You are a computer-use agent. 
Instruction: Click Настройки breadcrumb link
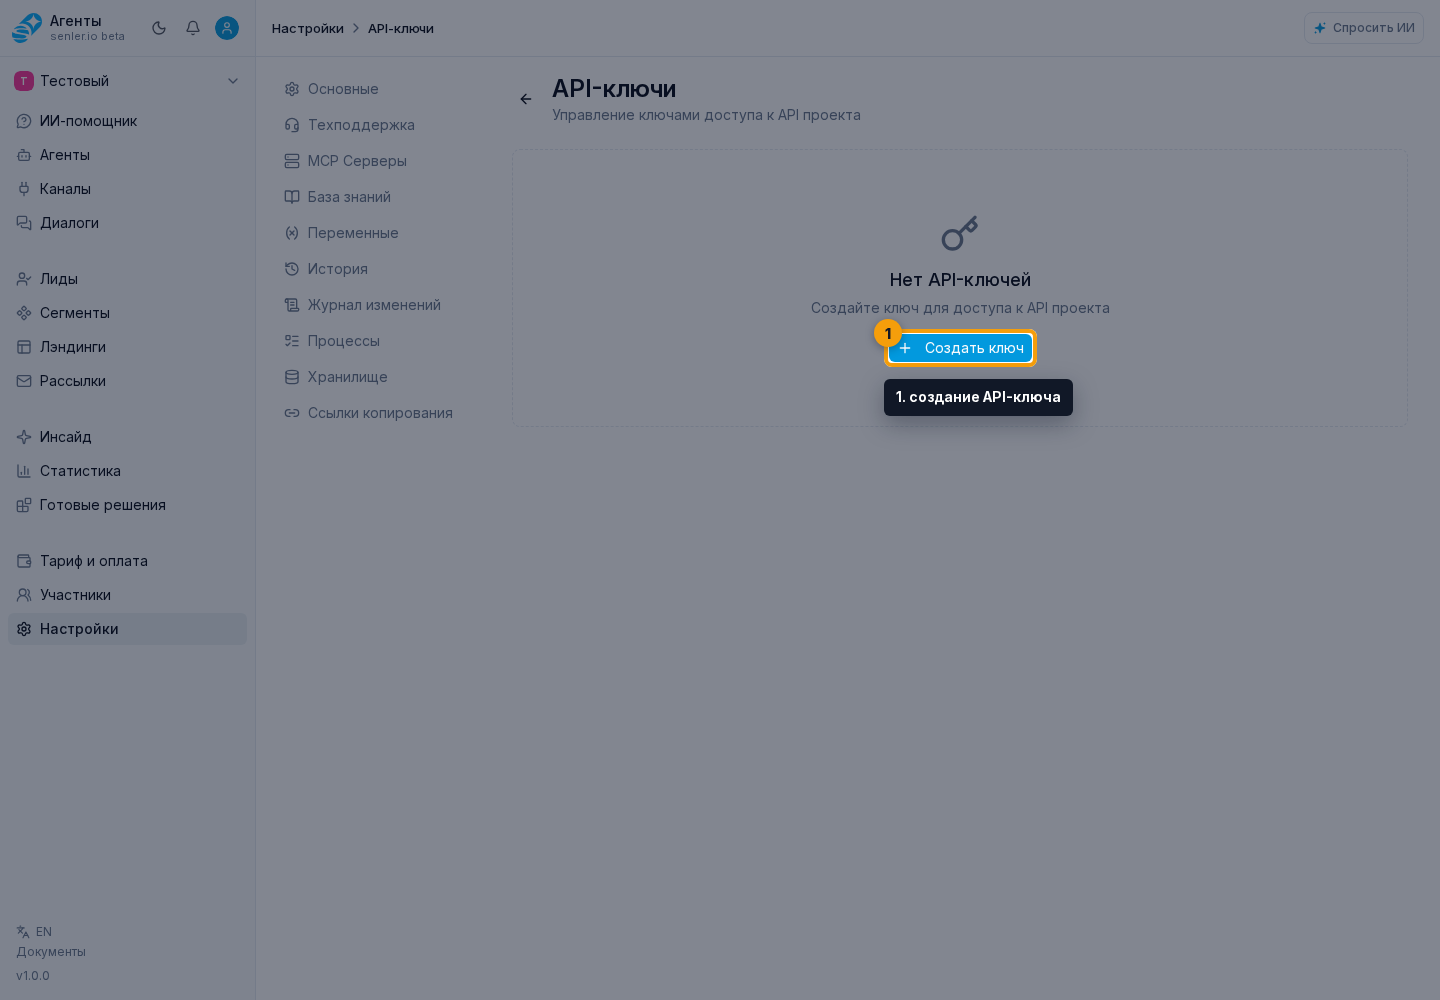click(308, 28)
